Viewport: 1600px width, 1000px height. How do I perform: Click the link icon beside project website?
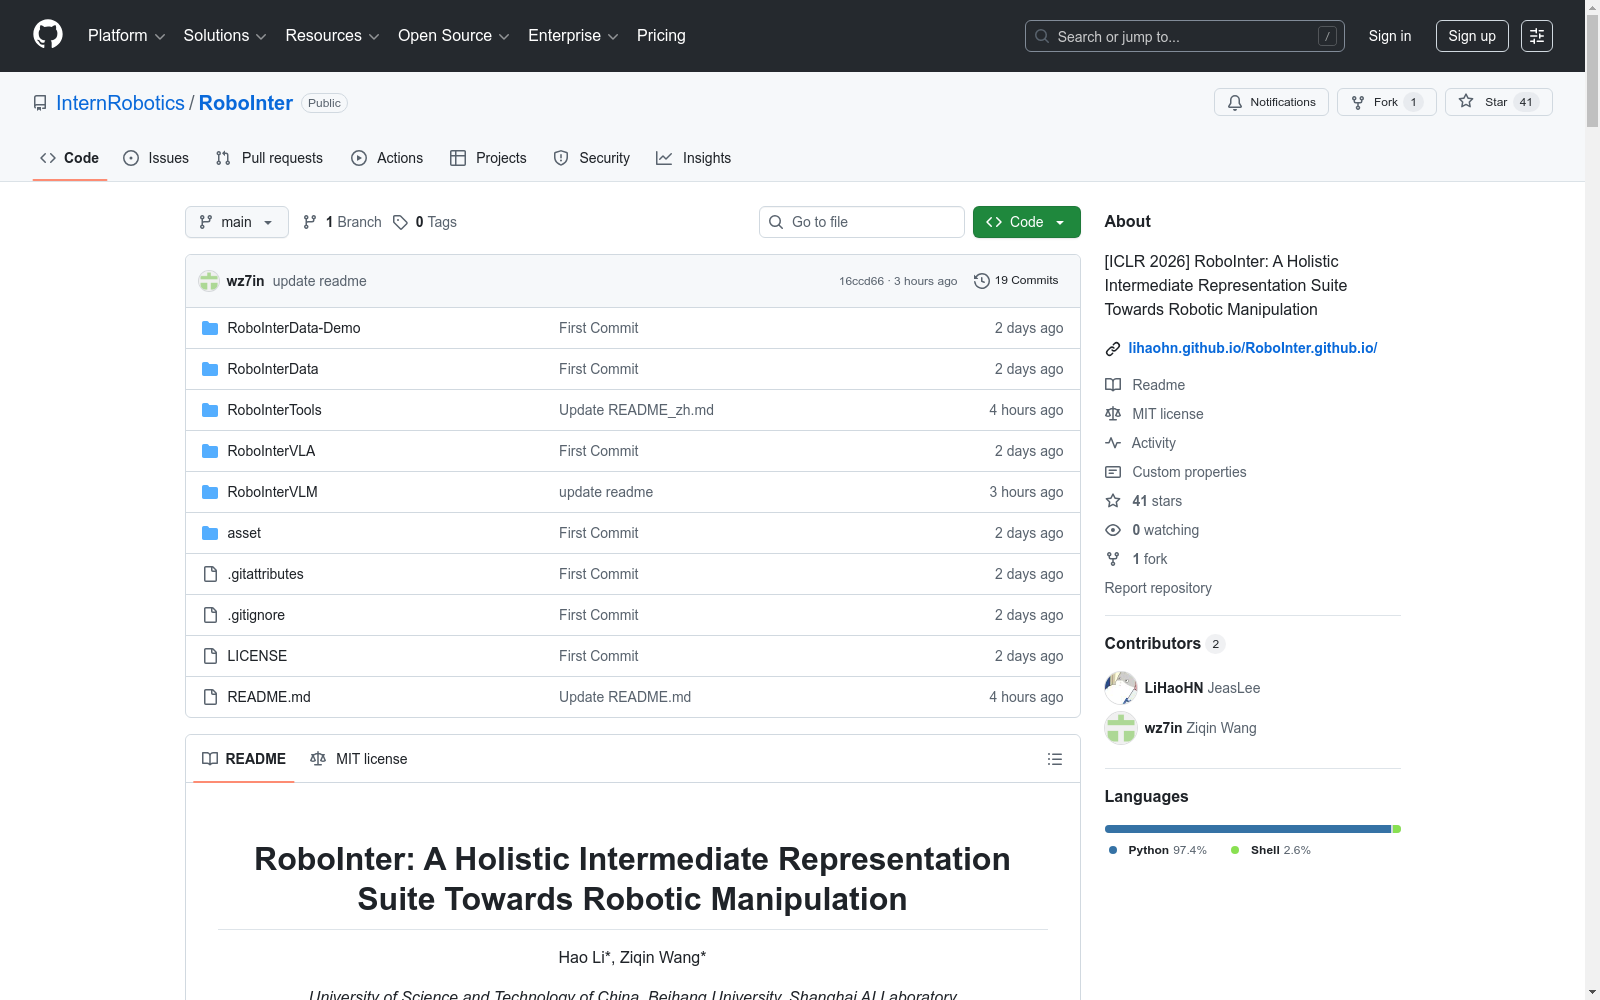(1113, 349)
